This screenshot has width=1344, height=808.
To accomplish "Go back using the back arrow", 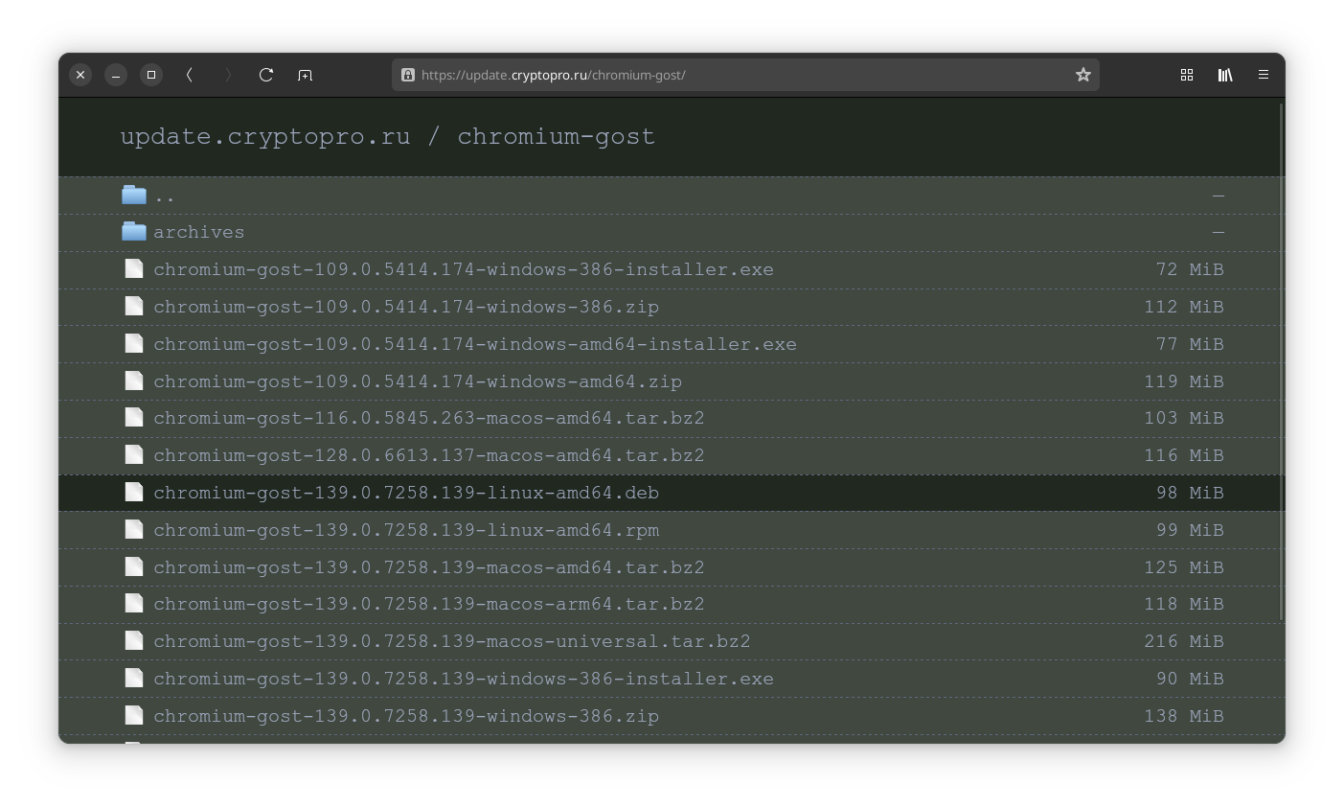I will [x=188, y=75].
